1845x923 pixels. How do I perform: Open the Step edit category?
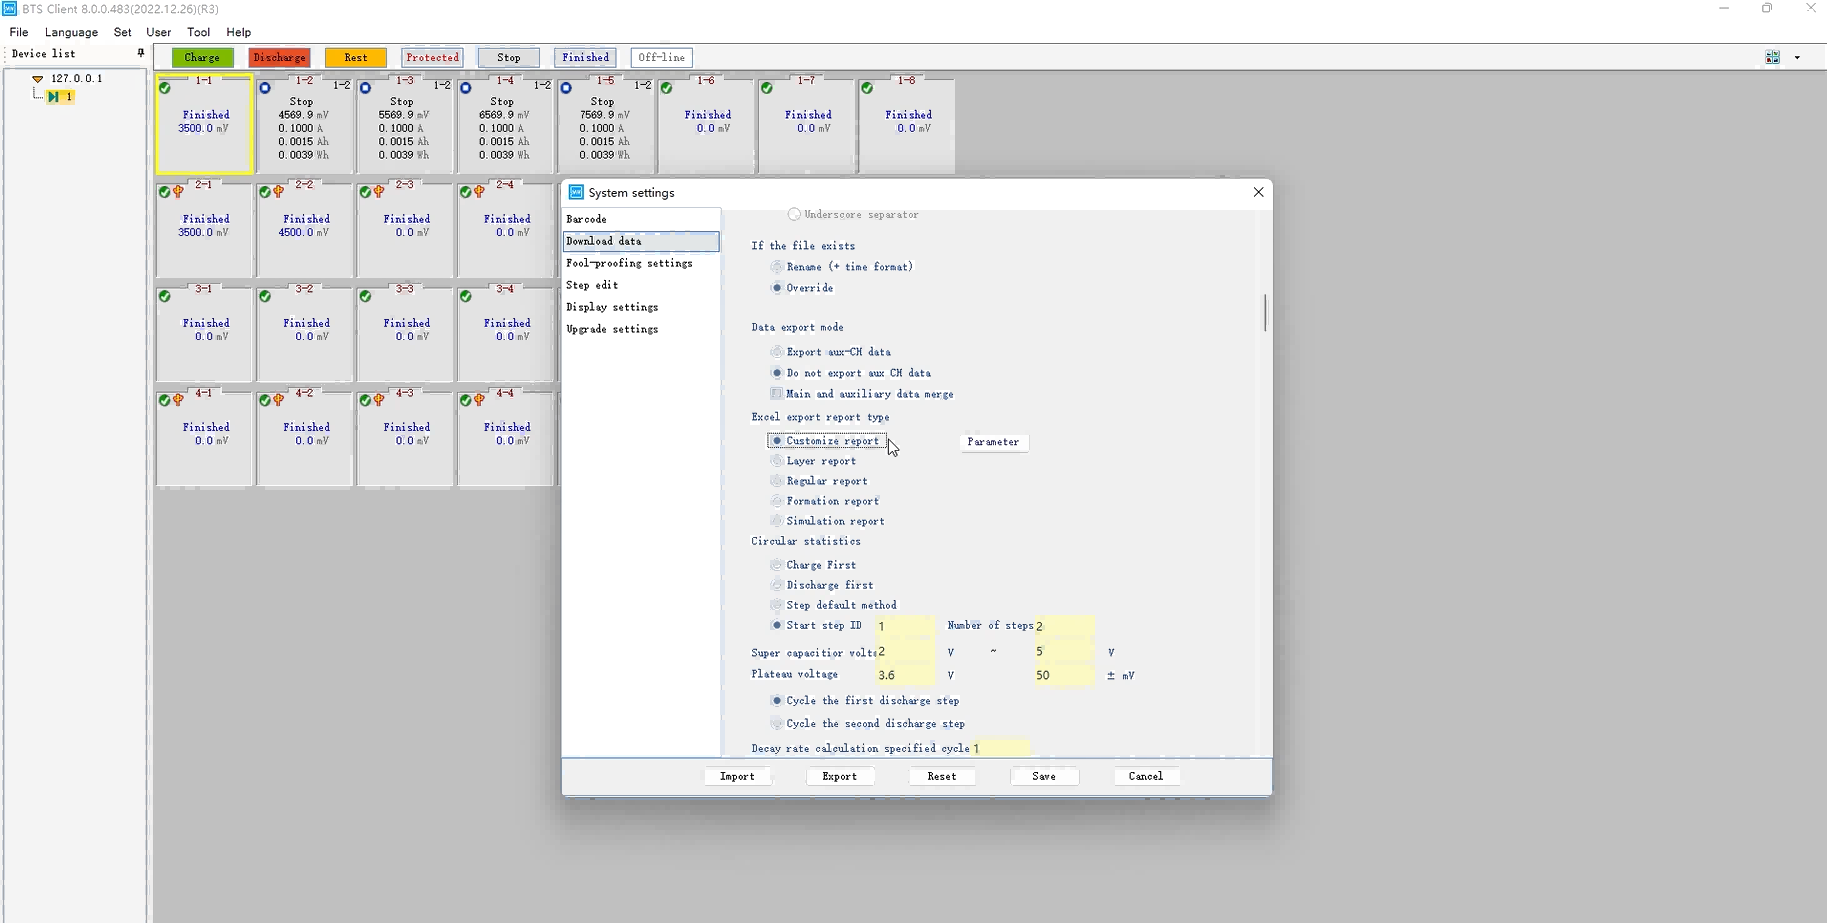641,285
